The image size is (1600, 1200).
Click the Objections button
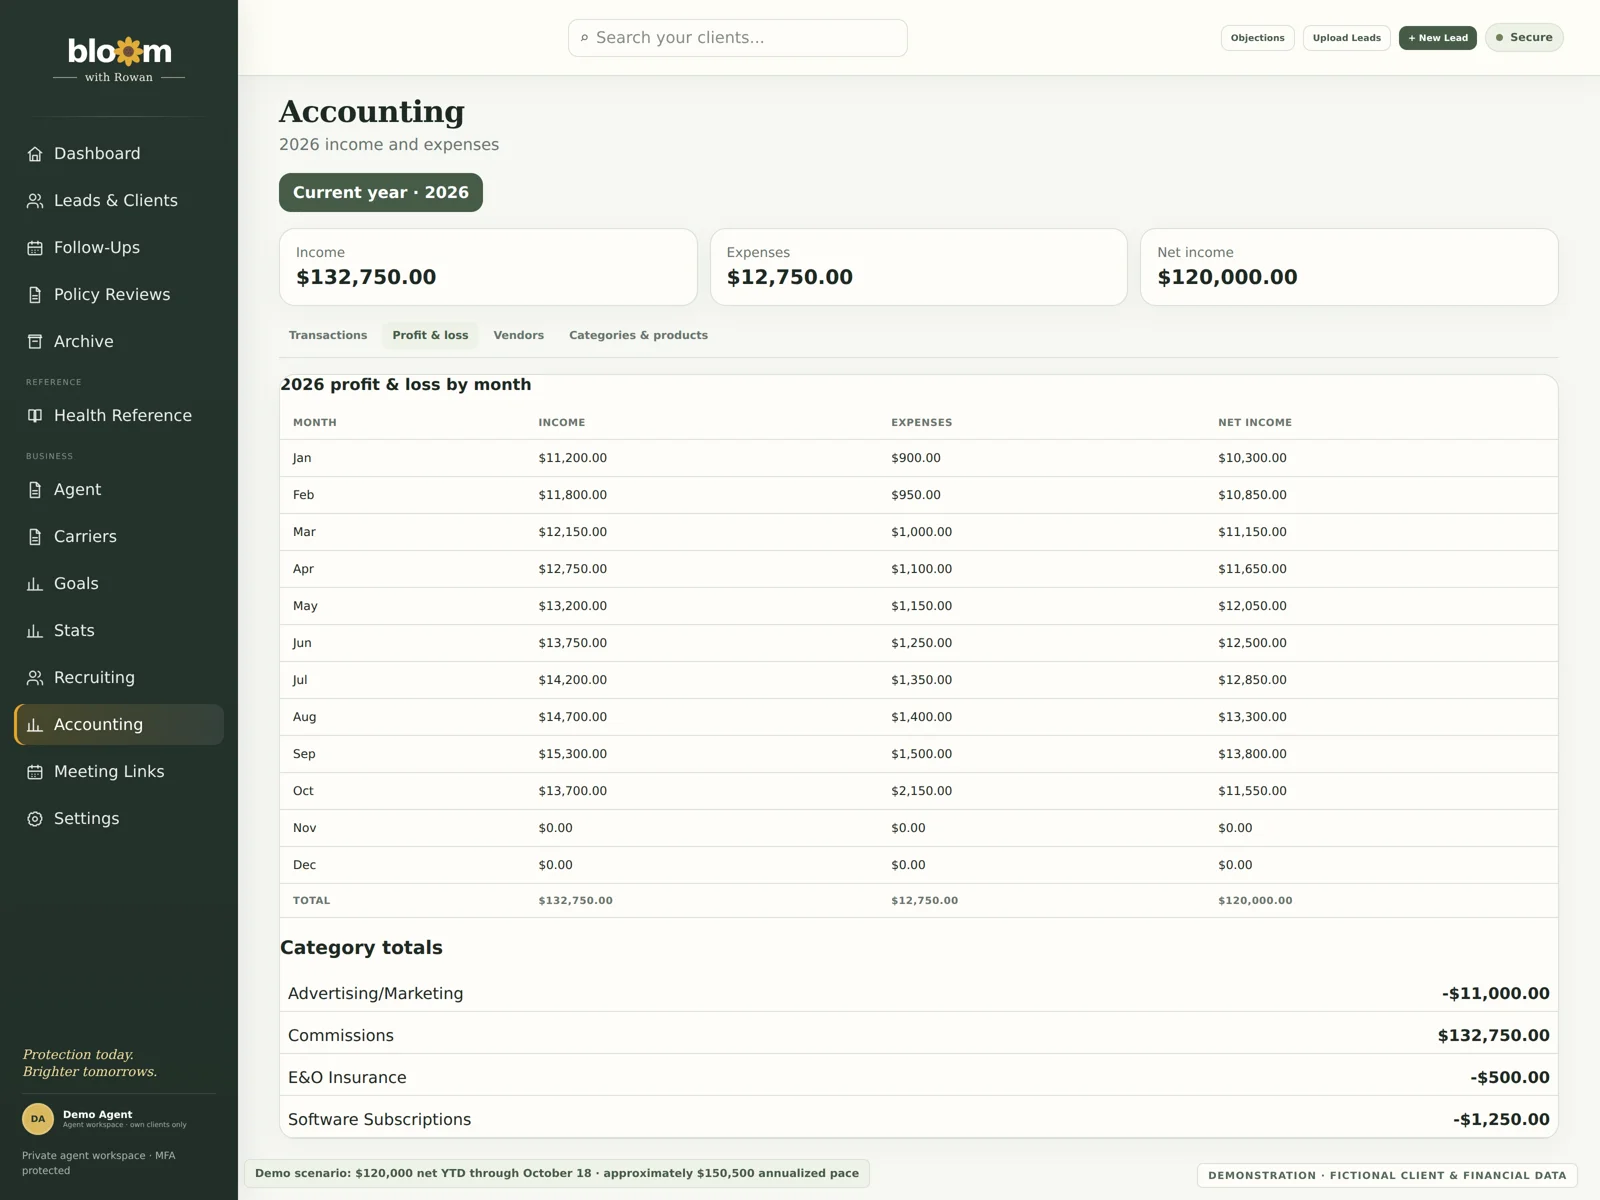[1258, 38]
